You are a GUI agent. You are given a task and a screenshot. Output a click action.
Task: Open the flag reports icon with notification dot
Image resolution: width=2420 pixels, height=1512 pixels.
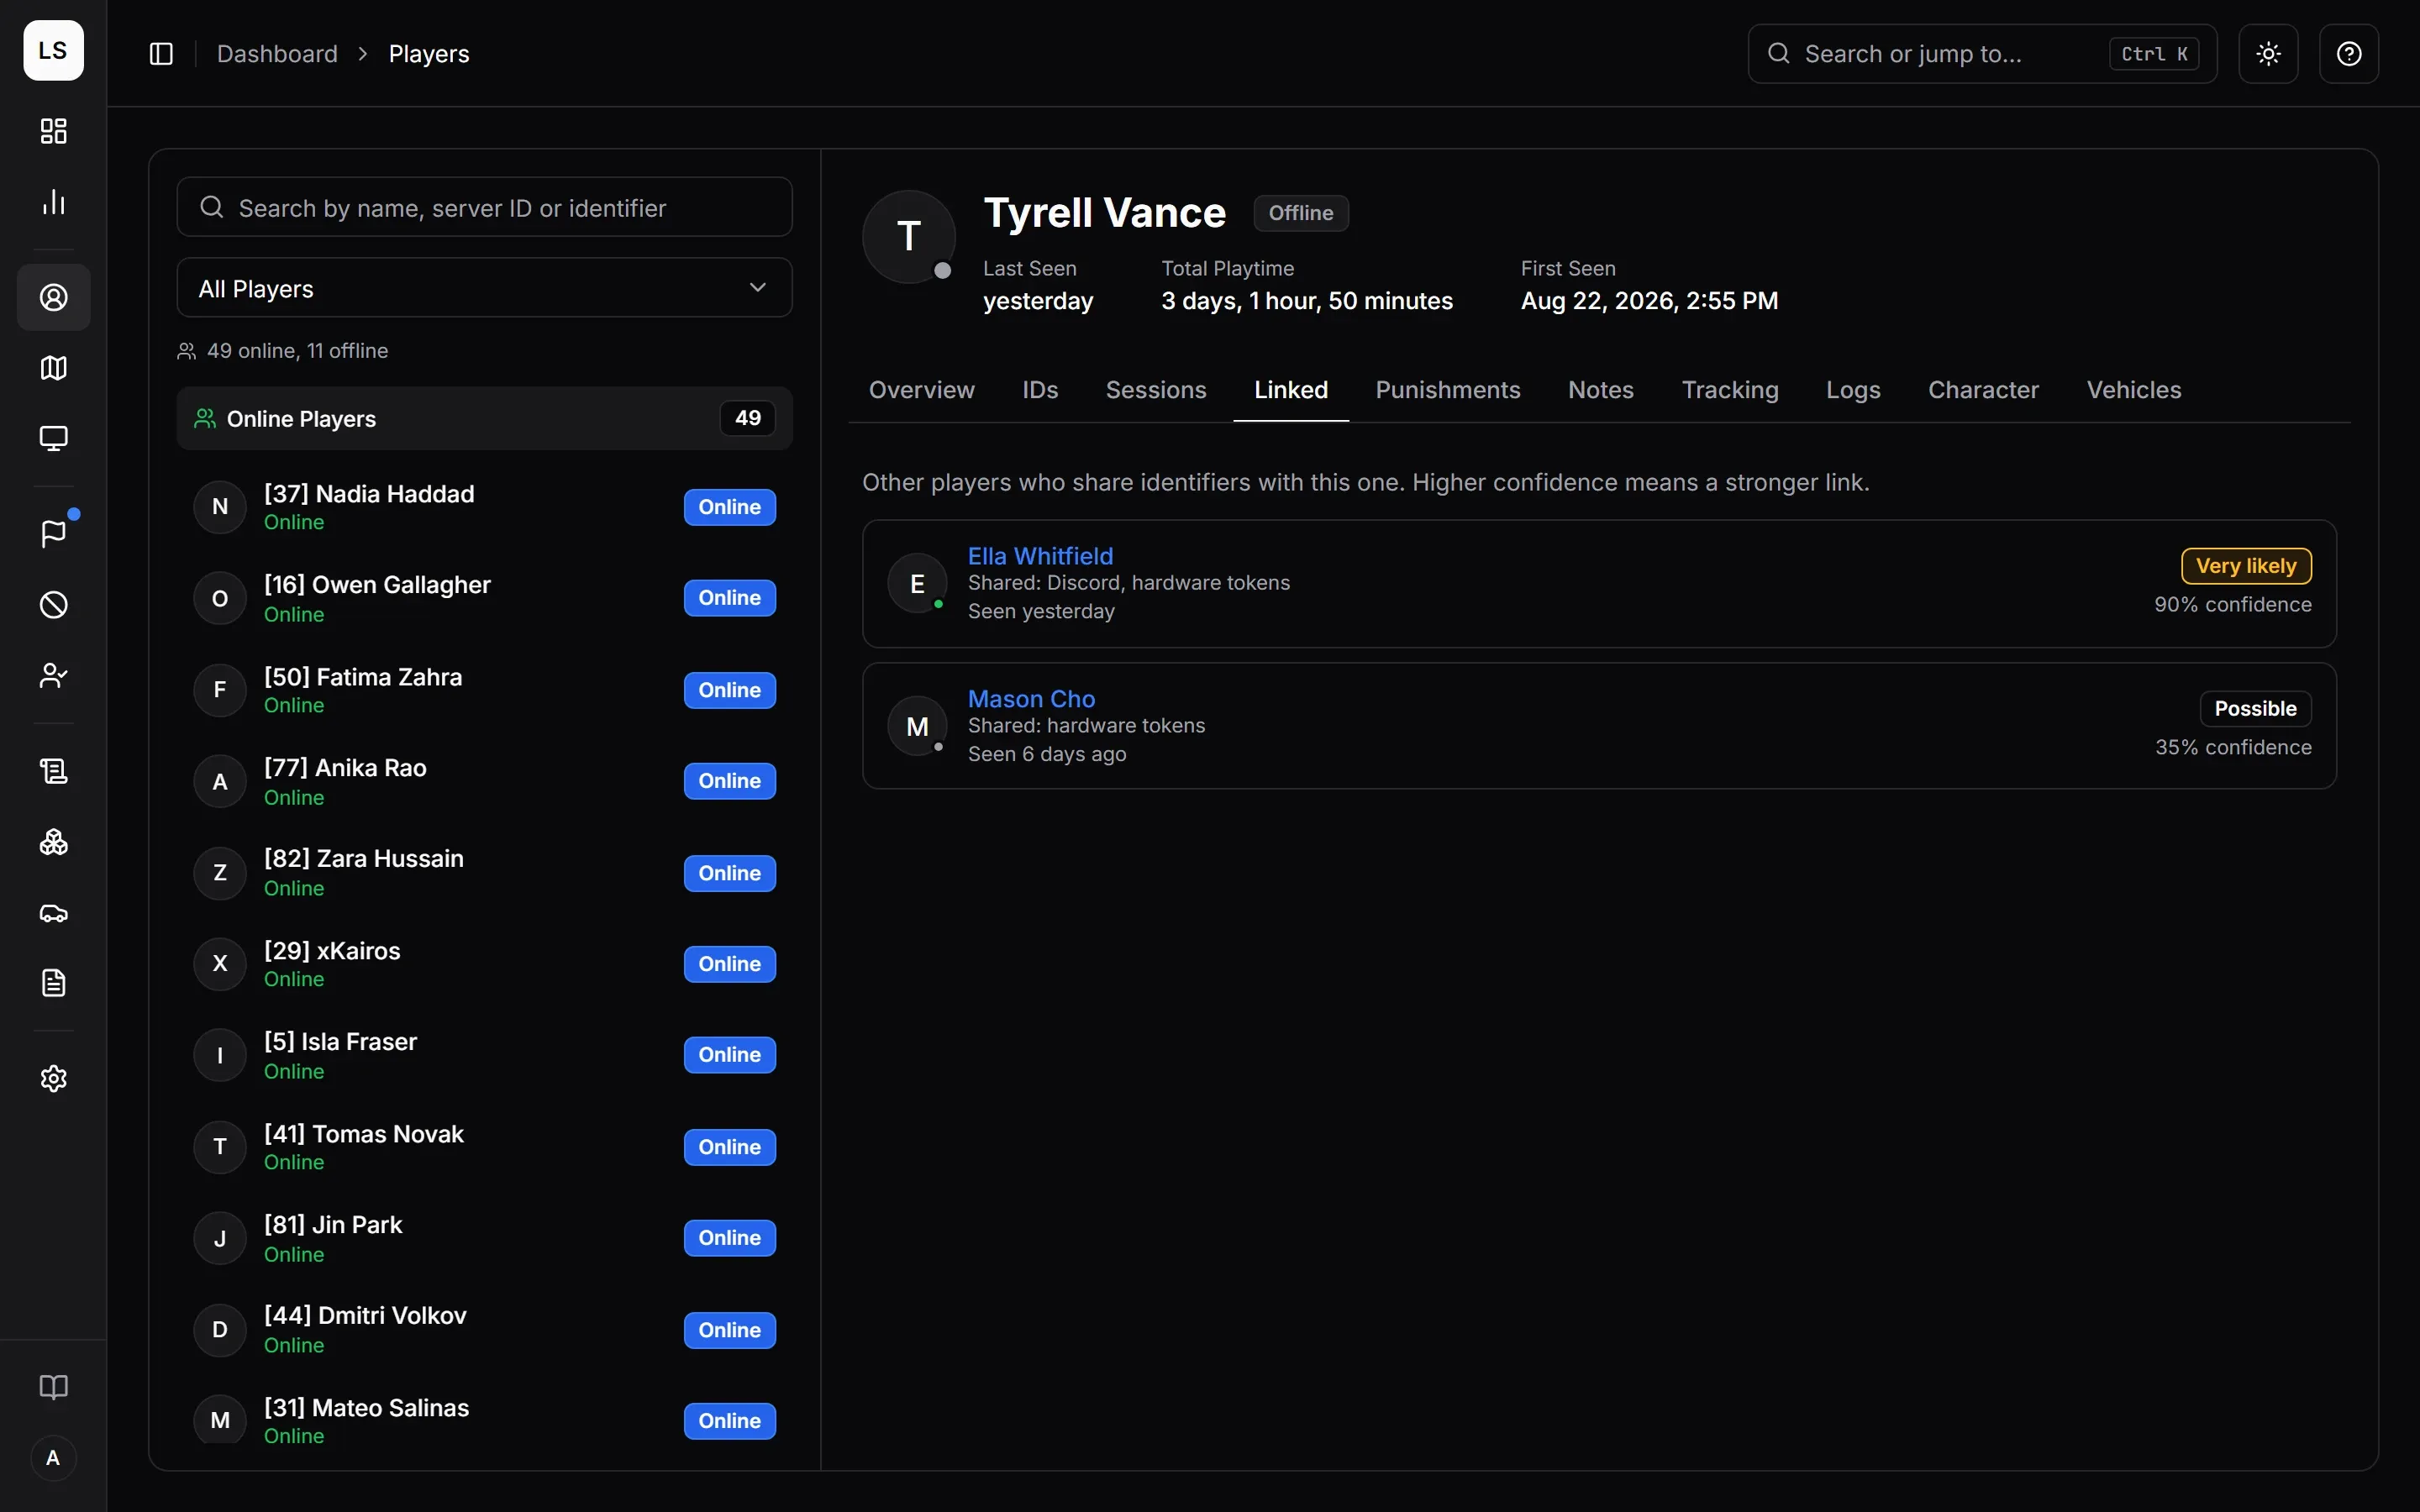tap(53, 534)
